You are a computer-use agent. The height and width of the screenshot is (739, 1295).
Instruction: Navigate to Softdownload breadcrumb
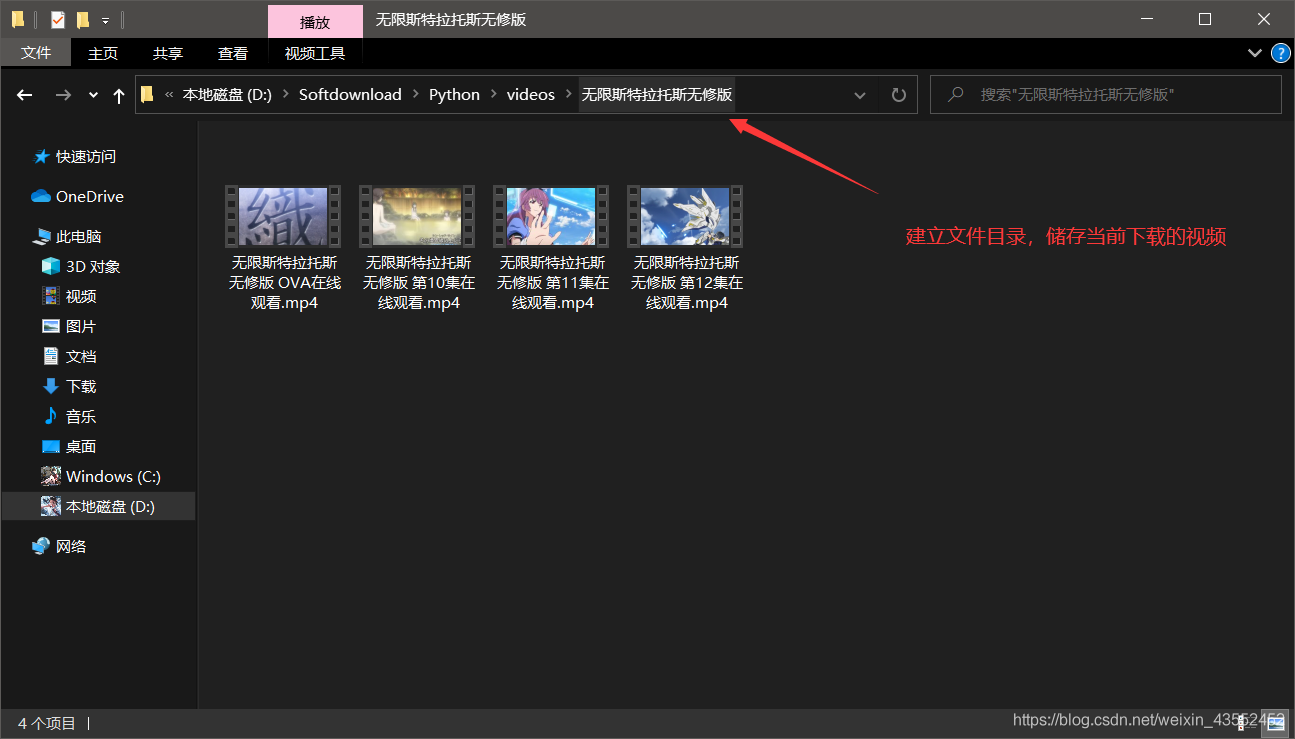point(350,94)
